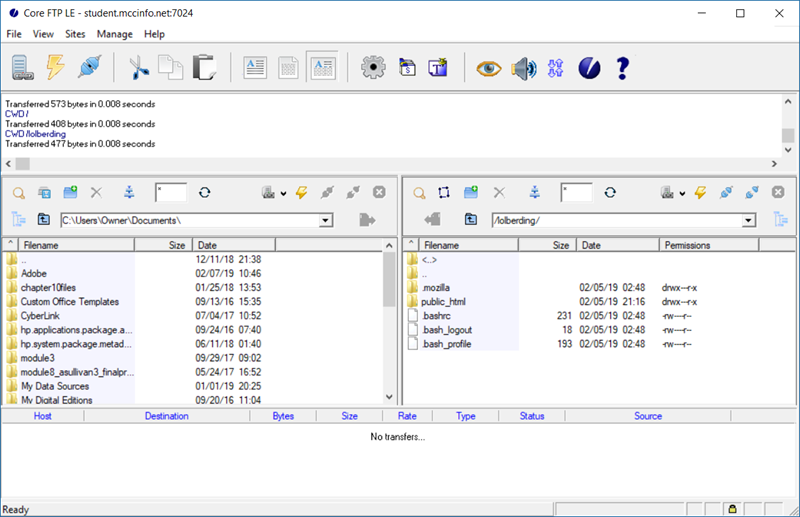Open Help question mark icon
The image size is (800, 517).
pyautogui.click(x=622, y=68)
